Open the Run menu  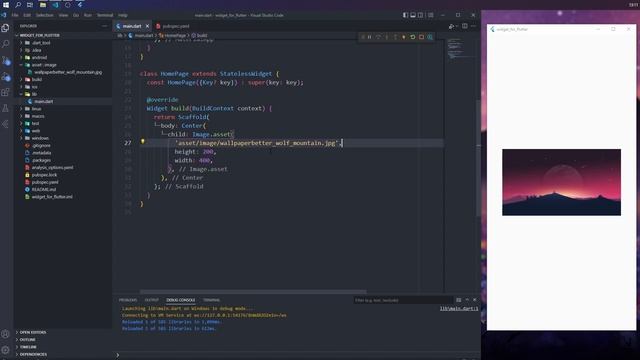(x=88, y=15)
